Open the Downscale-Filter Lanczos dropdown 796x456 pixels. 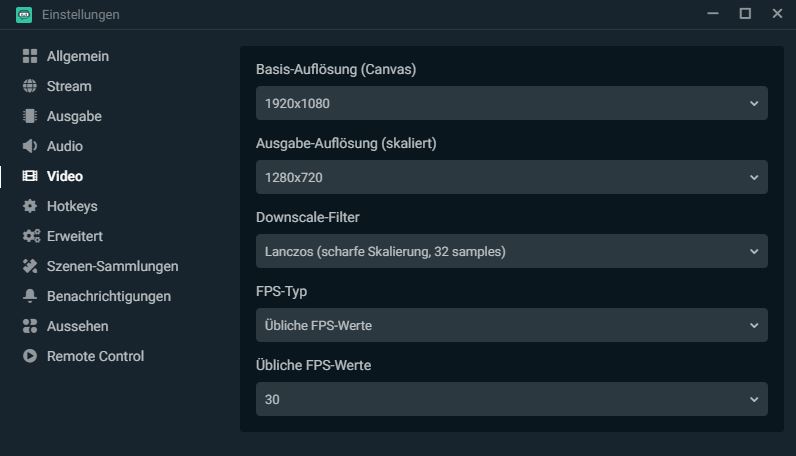(511, 251)
